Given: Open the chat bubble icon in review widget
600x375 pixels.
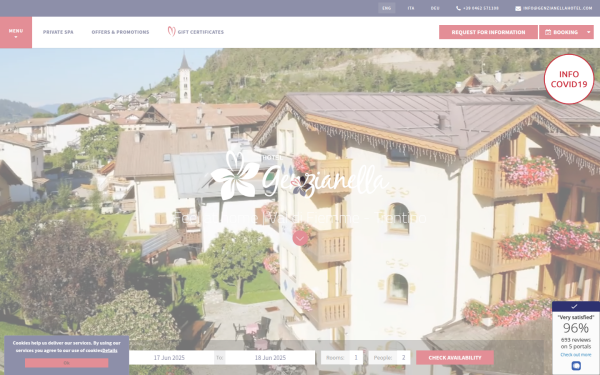Looking at the screenshot, I should click(x=576, y=366).
